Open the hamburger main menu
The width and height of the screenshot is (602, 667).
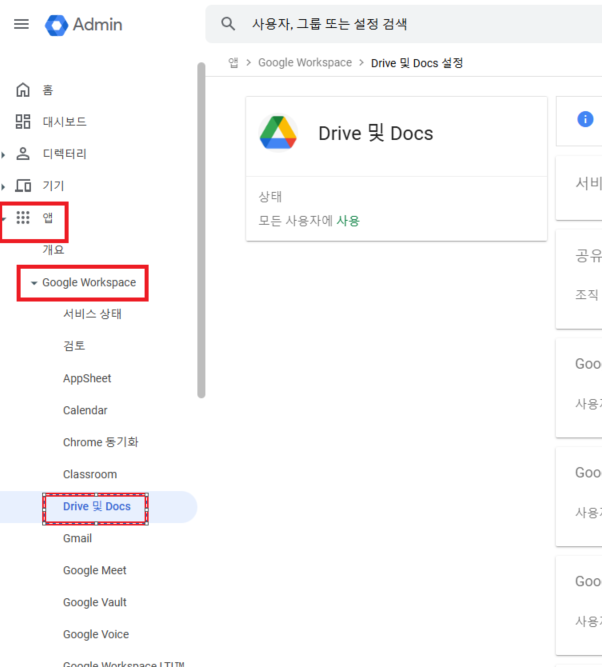point(21,24)
